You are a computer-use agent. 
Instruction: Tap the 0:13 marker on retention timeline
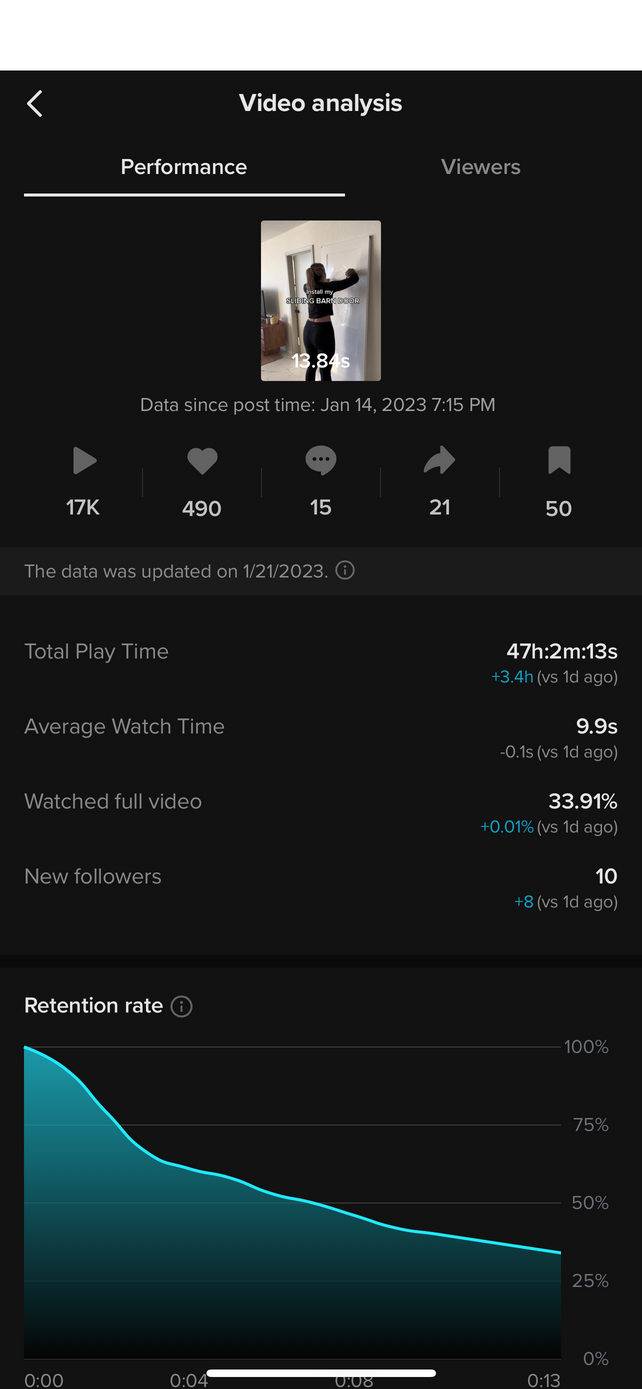pyautogui.click(x=544, y=1380)
